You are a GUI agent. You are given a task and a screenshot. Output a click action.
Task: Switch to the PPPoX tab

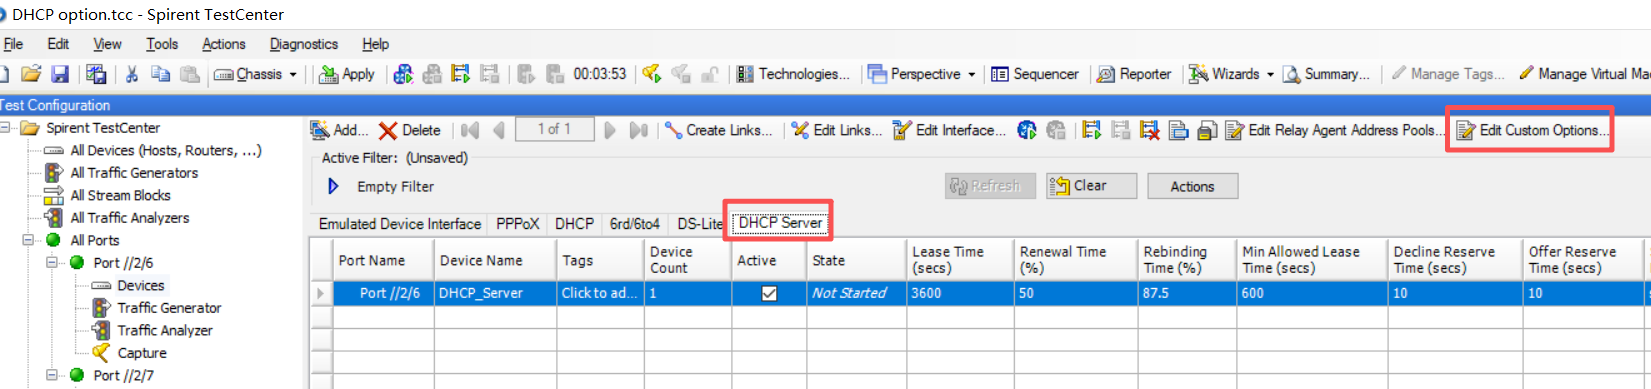pyautogui.click(x=518, y=224)
